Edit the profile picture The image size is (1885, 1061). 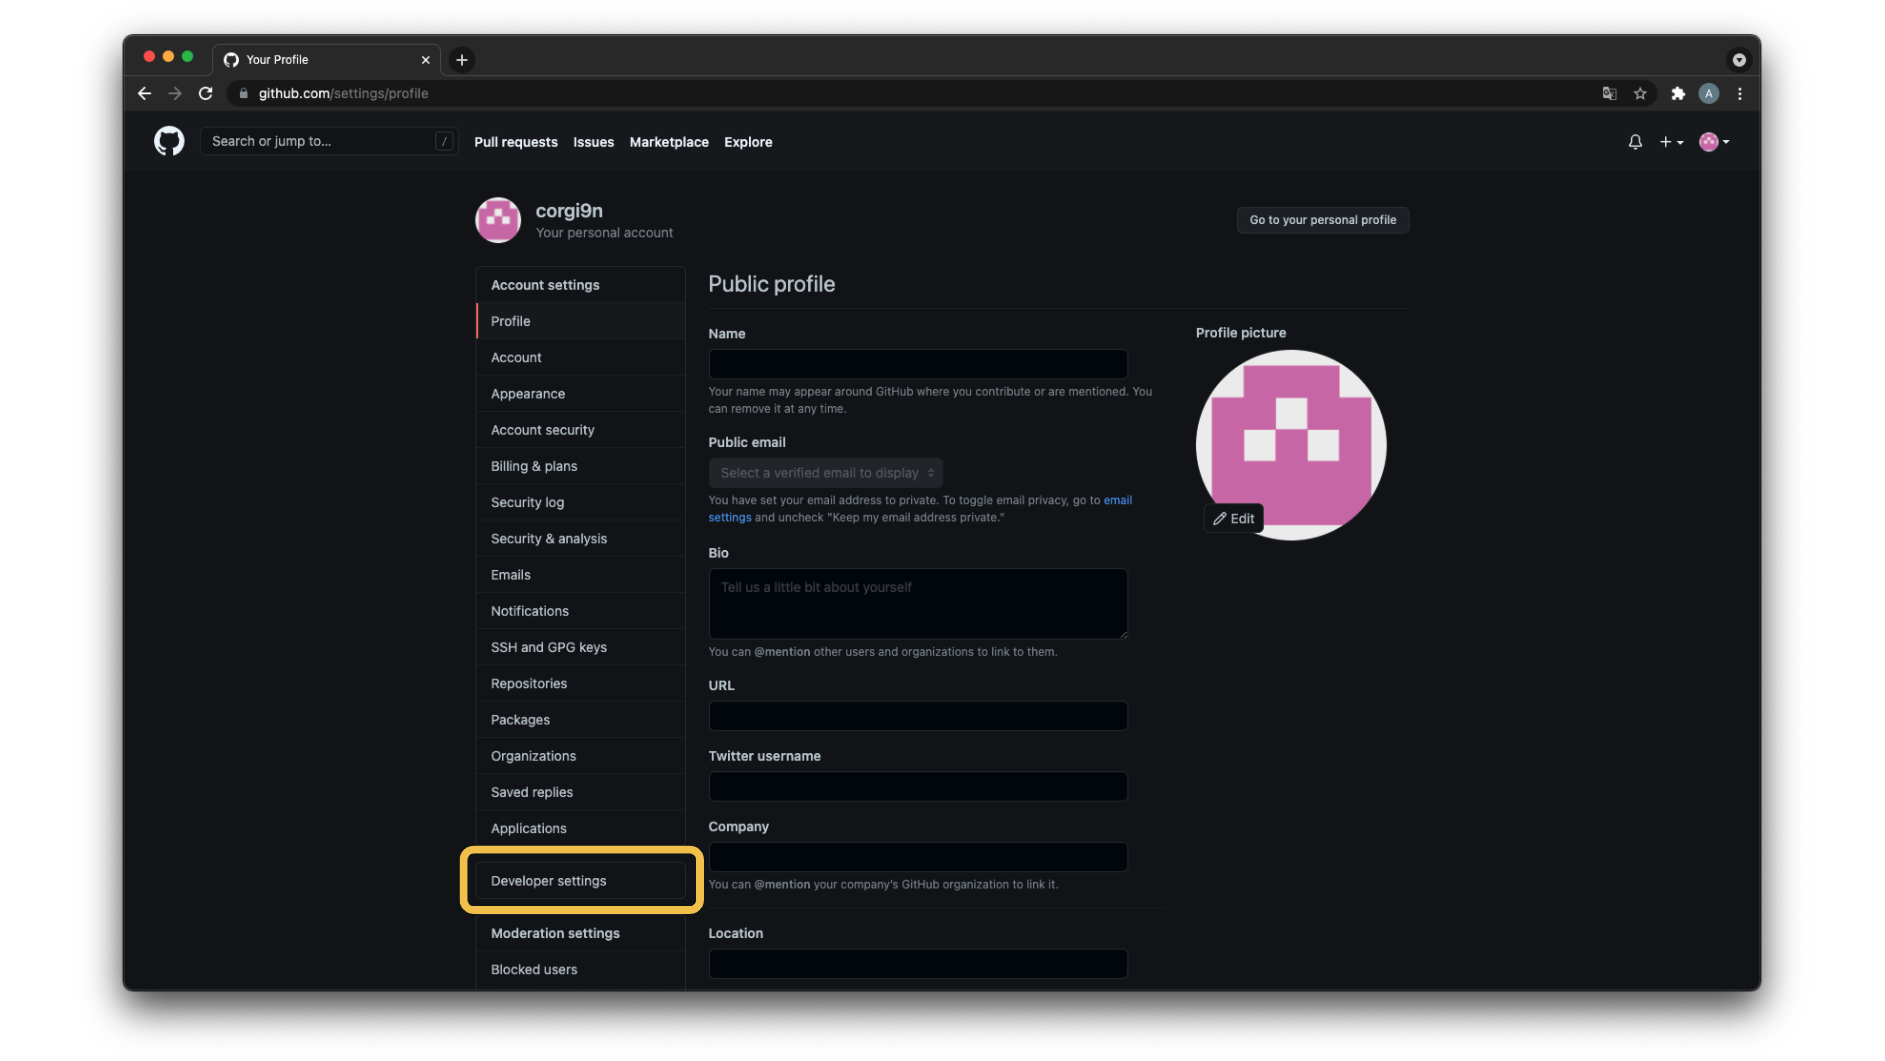click(1234, 518)
